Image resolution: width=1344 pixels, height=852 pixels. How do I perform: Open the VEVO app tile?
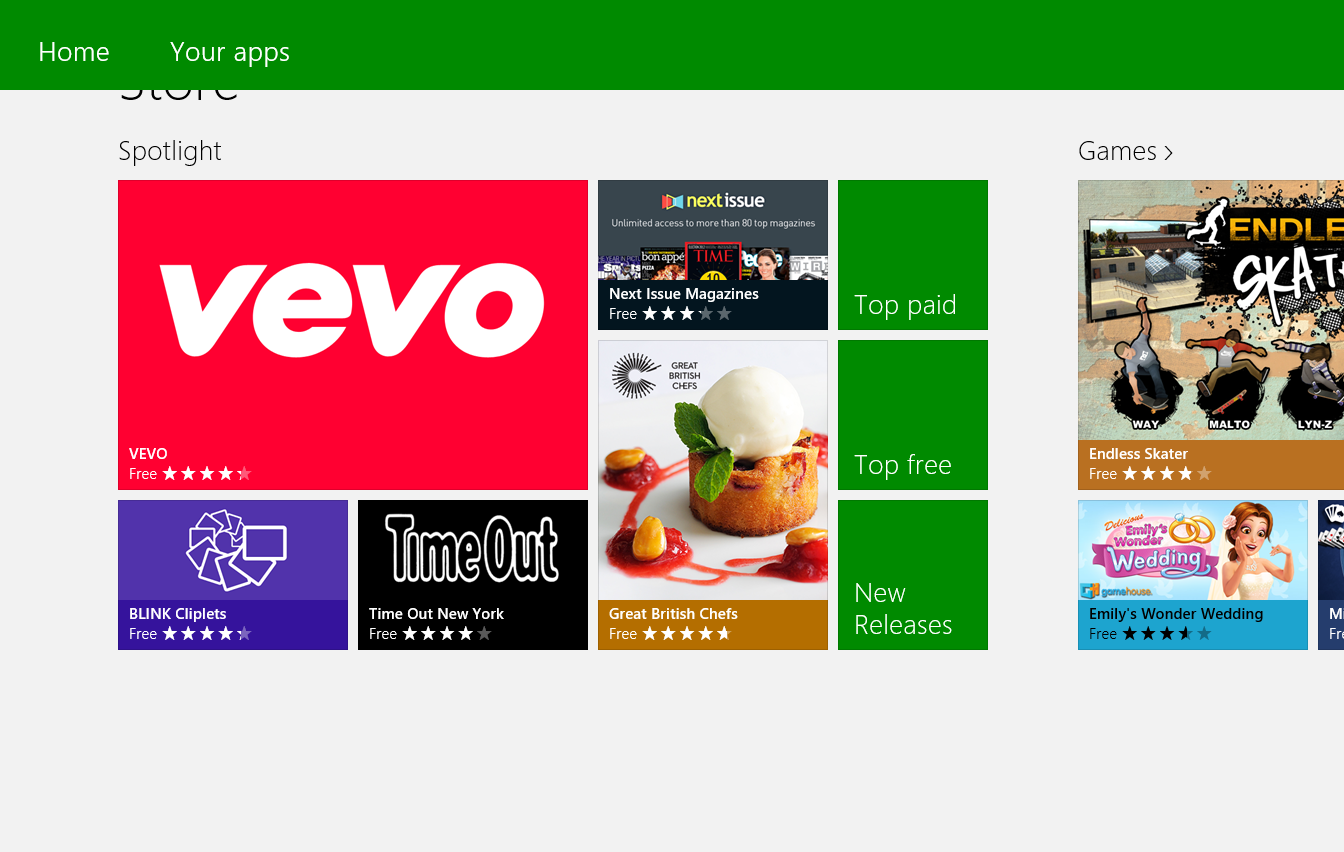click(352, 334)
